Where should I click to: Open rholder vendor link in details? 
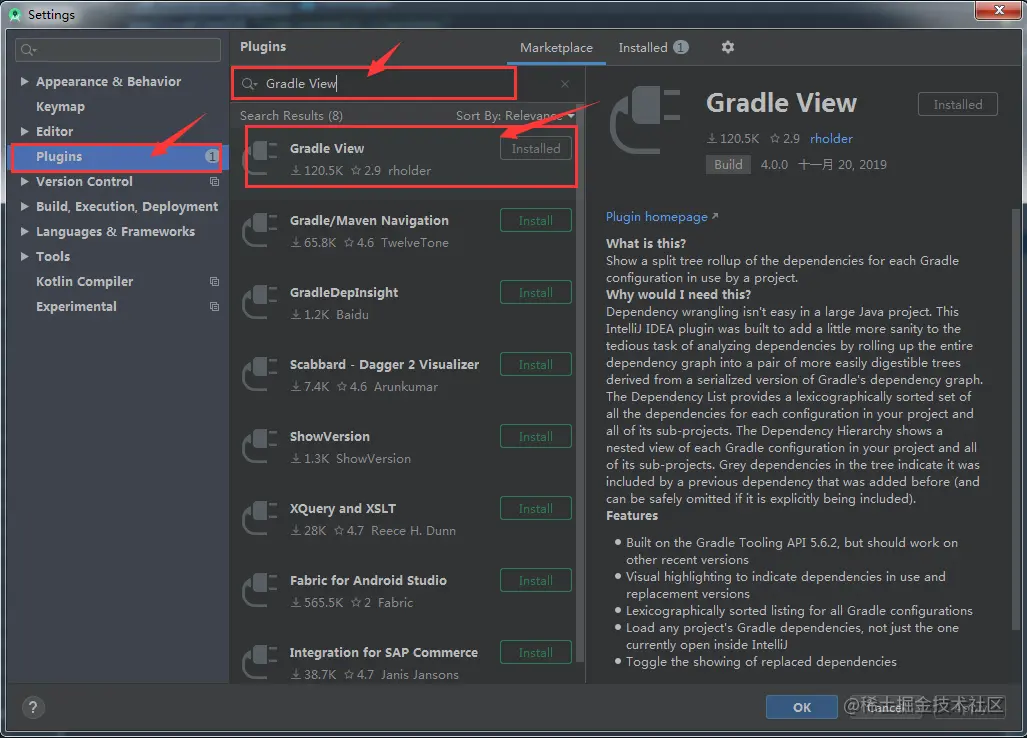(831, 138)
